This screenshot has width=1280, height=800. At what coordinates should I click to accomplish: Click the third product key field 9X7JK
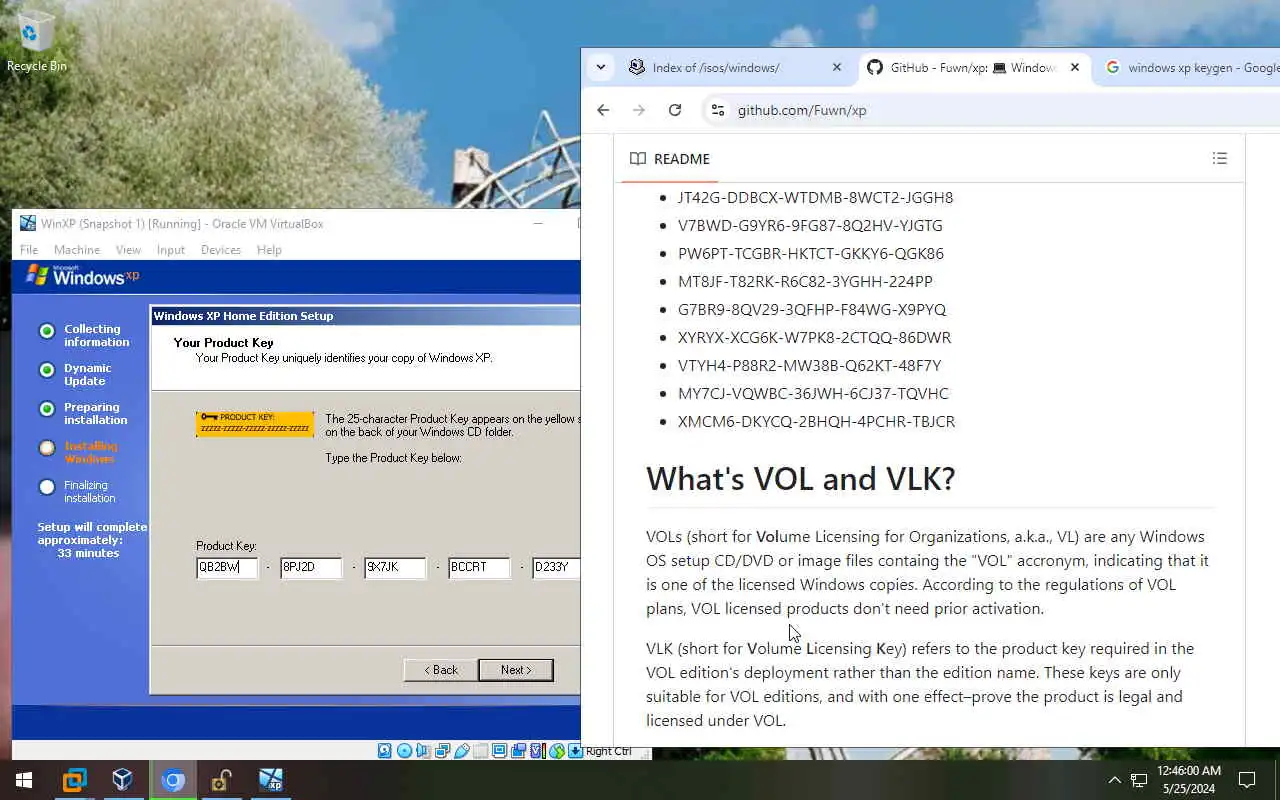tap(395, 567)
